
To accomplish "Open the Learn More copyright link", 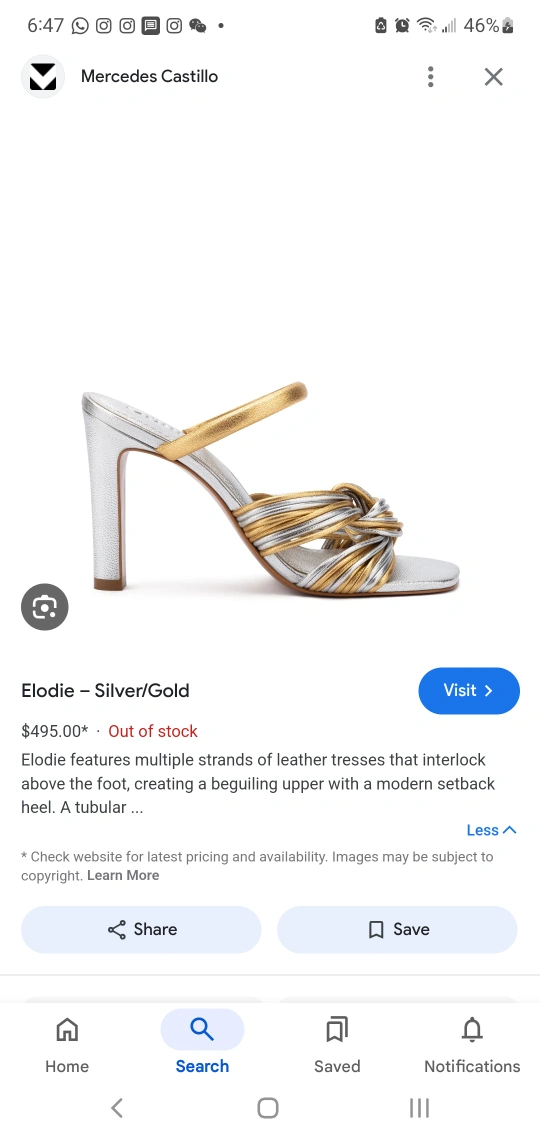I will (x=123, y=875).
